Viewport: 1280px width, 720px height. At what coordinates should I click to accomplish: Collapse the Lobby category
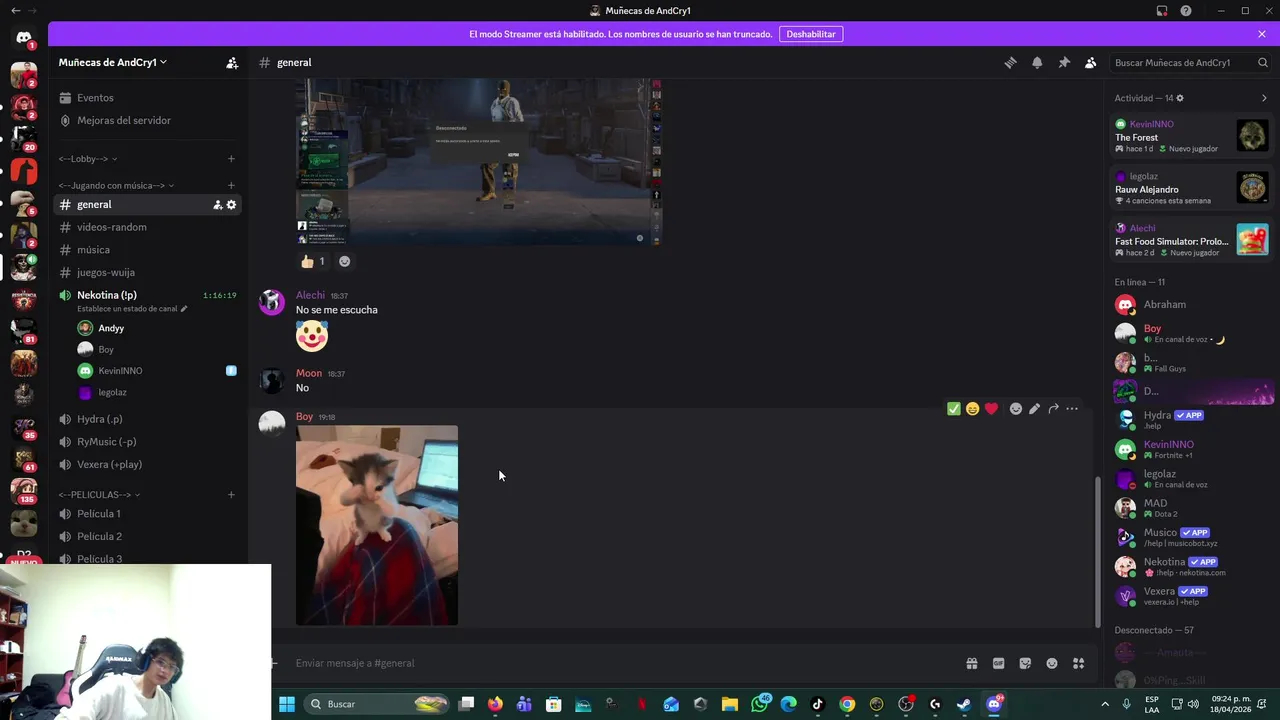87,159
